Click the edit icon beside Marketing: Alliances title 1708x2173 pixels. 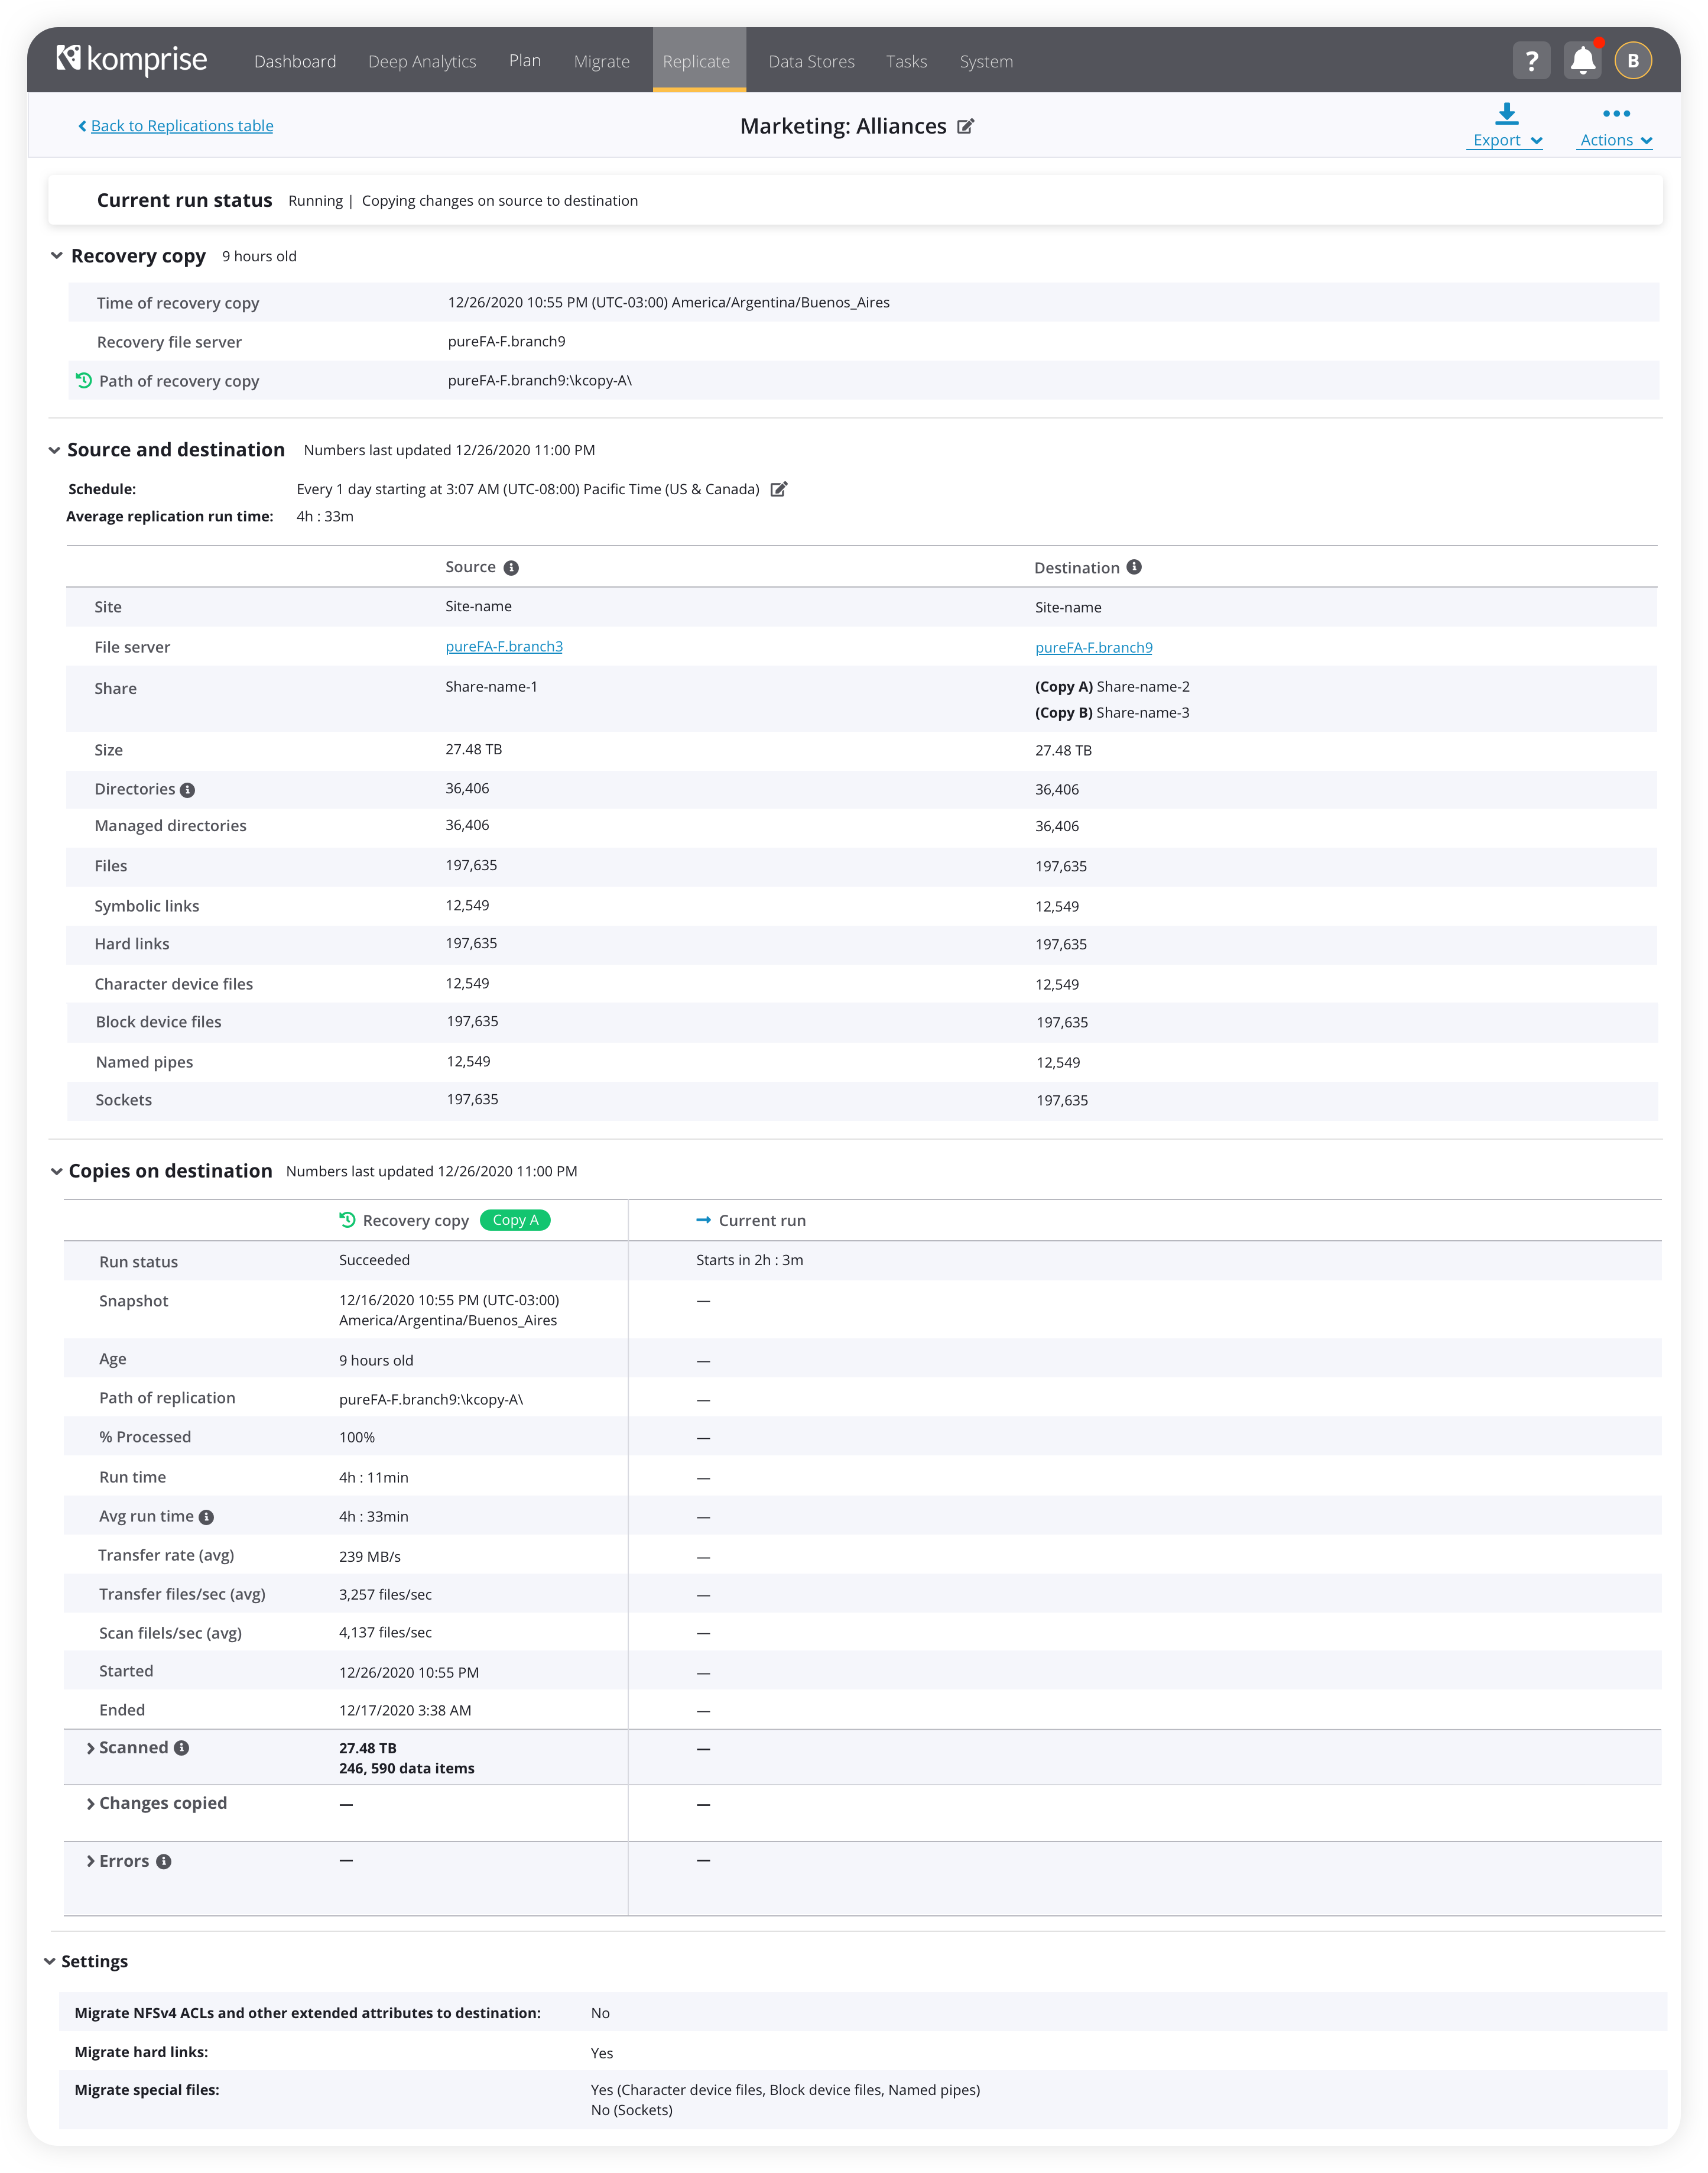coord(965,127)
